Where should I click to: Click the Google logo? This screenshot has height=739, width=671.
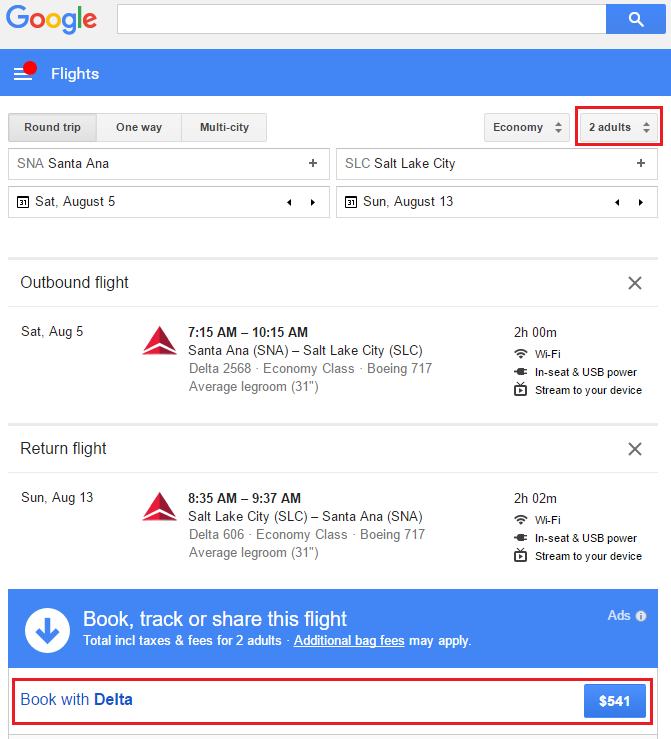click(52, 20)
